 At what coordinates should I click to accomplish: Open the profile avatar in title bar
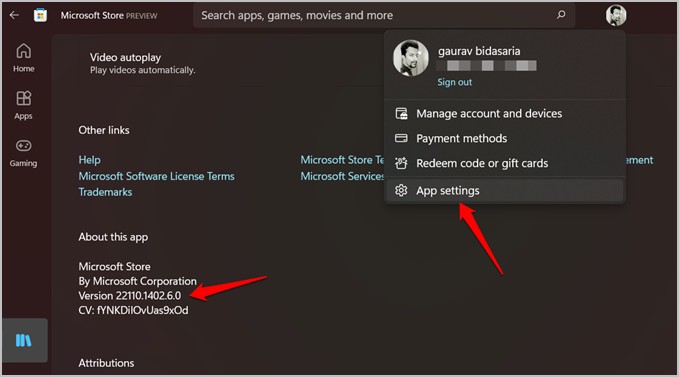(x=616, y=15)
